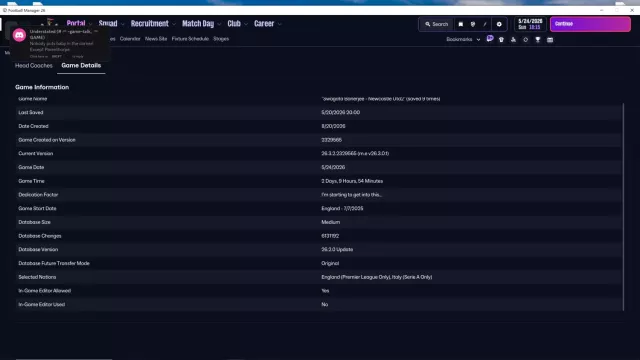This screenshot has height=360, width=640.
Task: Open the Calendar submenu link
Action: pyautogui.click(x=130, y=39)
